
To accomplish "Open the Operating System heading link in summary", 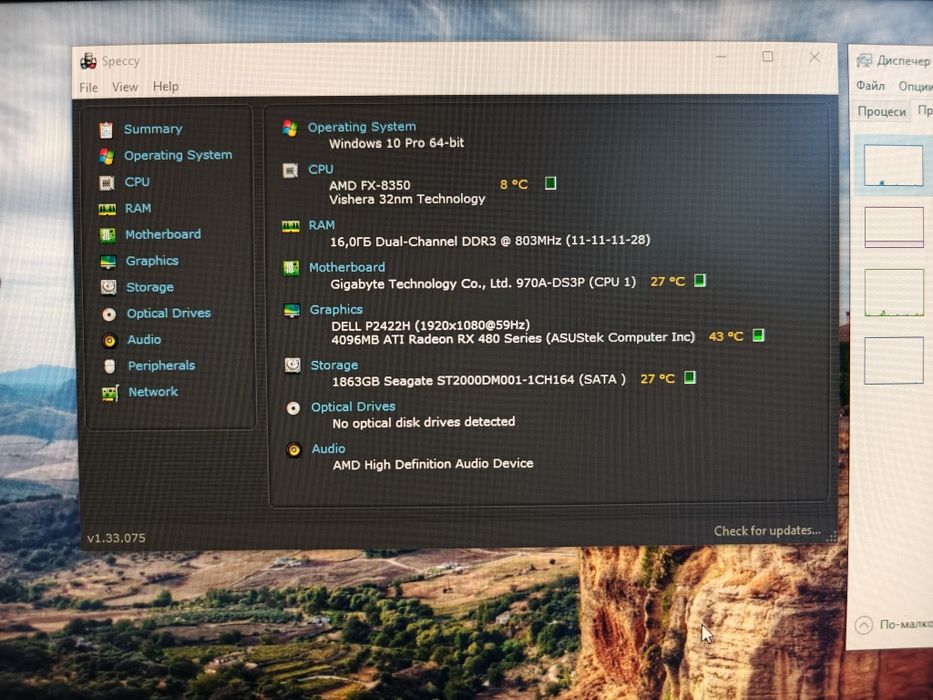I will point(362,127).
